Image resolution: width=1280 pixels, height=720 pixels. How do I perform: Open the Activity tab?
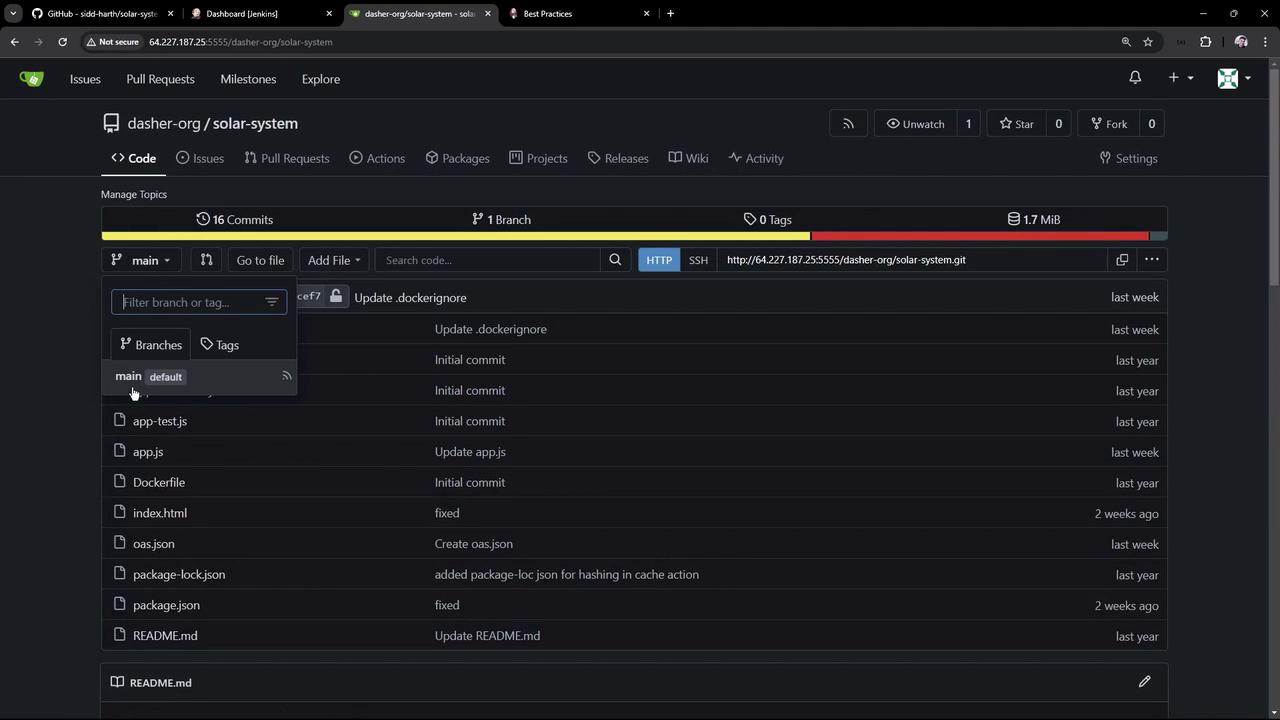756,158
